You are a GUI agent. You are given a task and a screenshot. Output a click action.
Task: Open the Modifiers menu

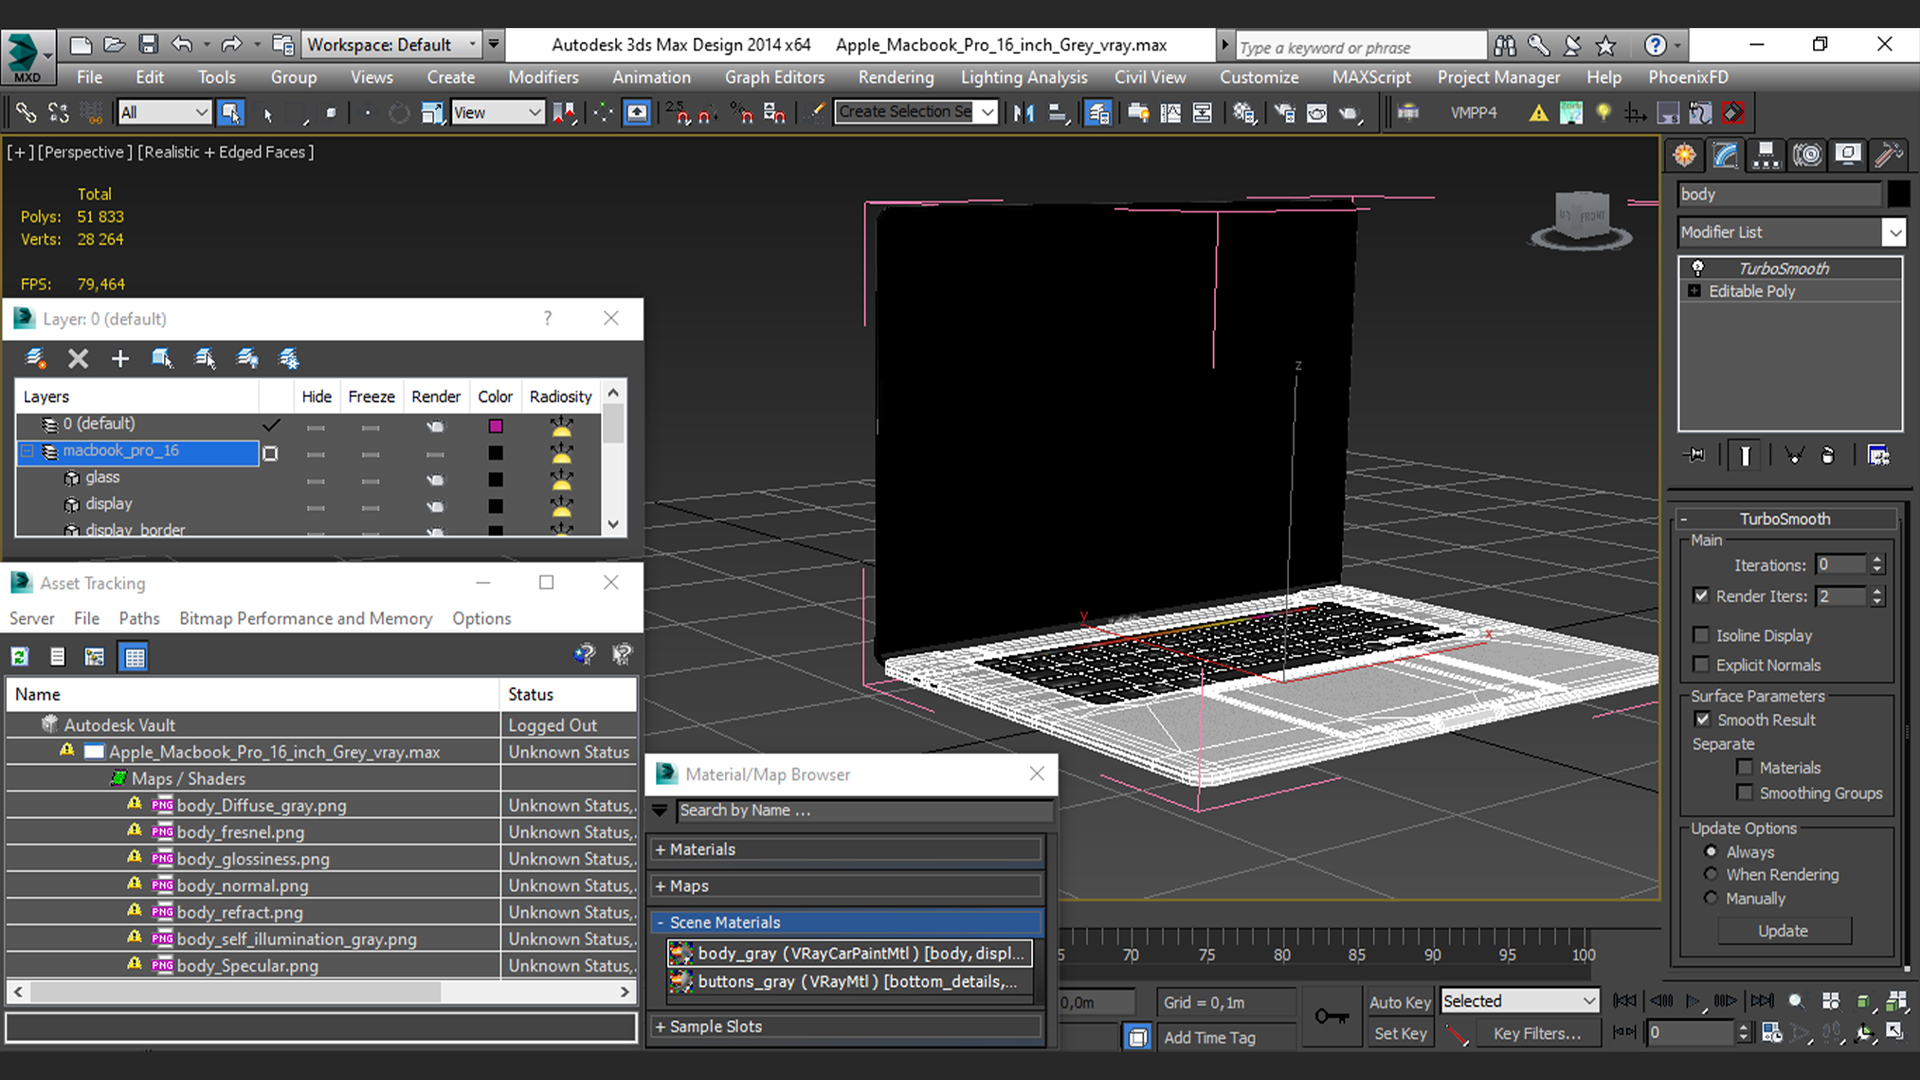[x=543, y=77]
